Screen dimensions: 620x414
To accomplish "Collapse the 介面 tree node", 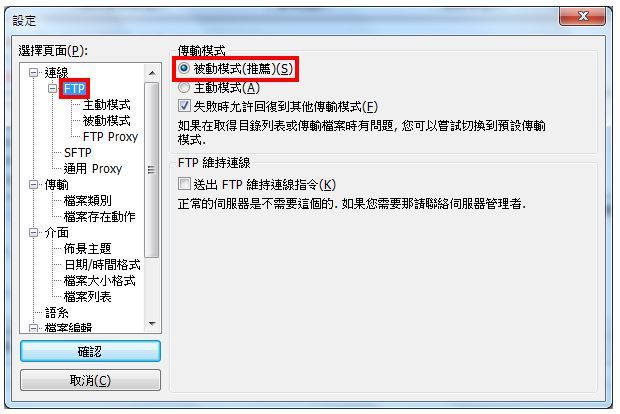I will pos(34,233).
